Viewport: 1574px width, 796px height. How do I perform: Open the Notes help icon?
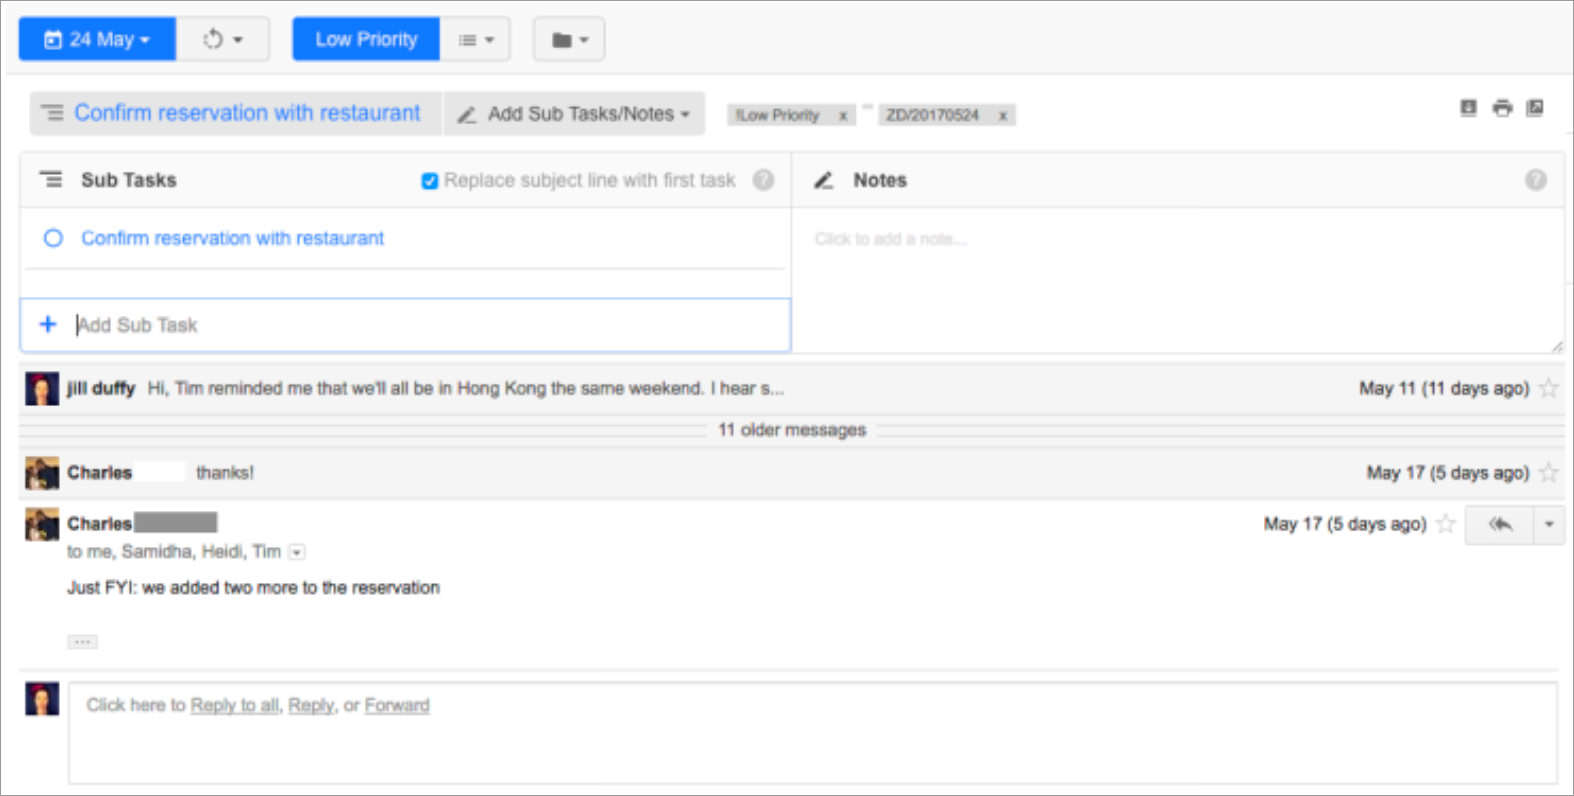(1536, 180)
